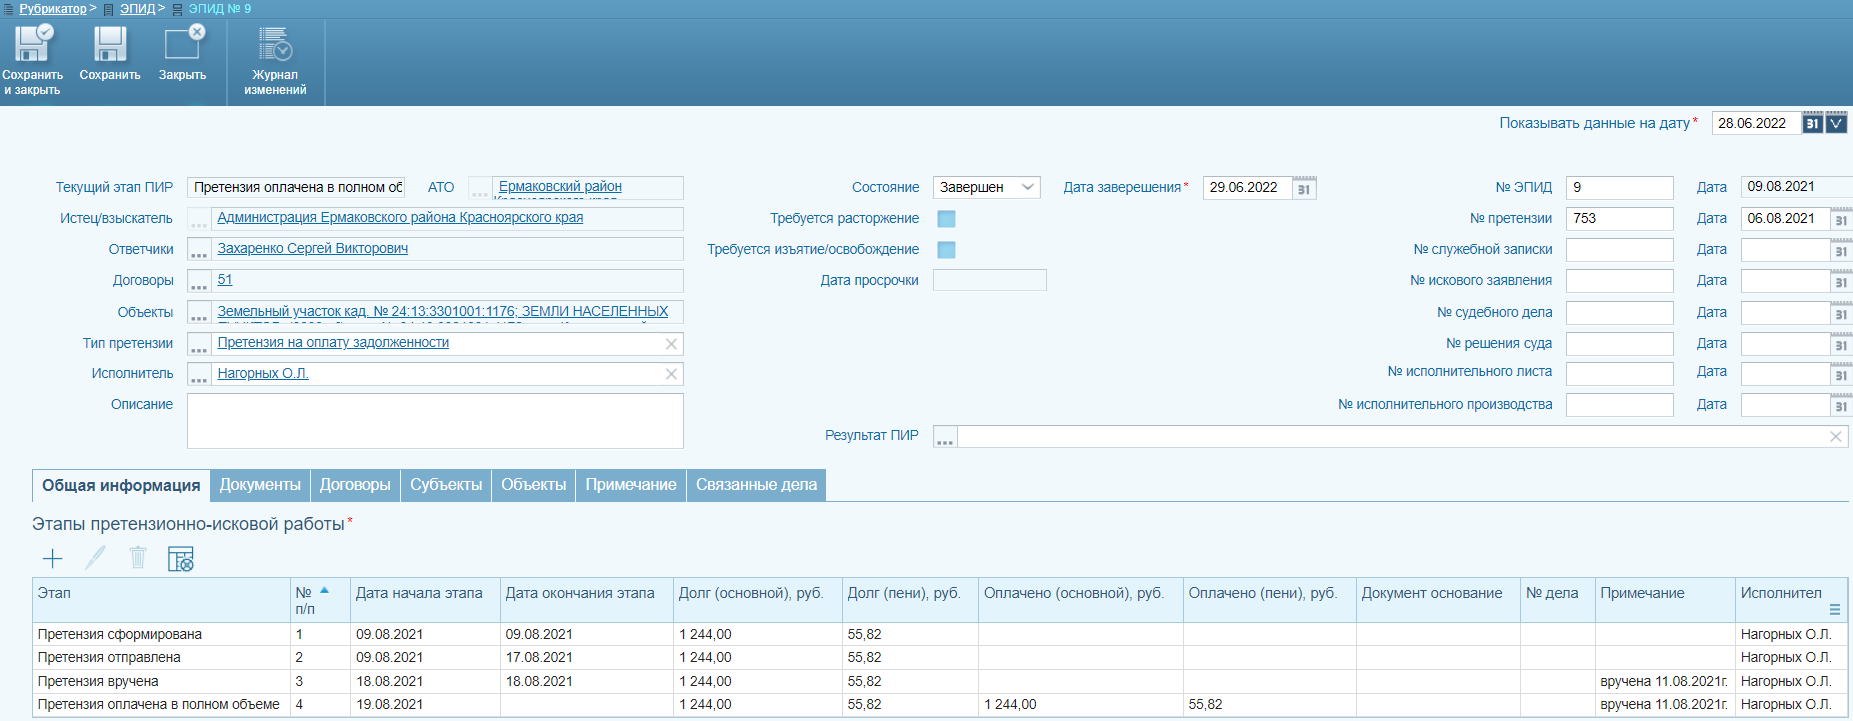The width and height of the screenshot is (1853, 721).
Task: Open calendar for claim number date 06.08.2021
Action: click(x=1841, y=219)
